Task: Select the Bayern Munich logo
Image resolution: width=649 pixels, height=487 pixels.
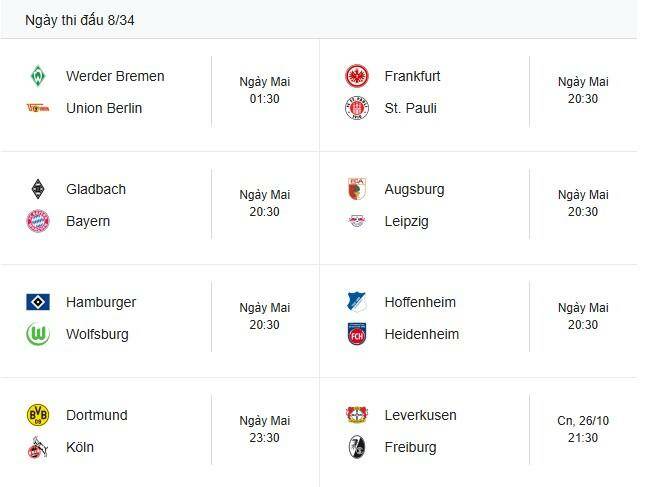Action: click(x=38, y=221)
